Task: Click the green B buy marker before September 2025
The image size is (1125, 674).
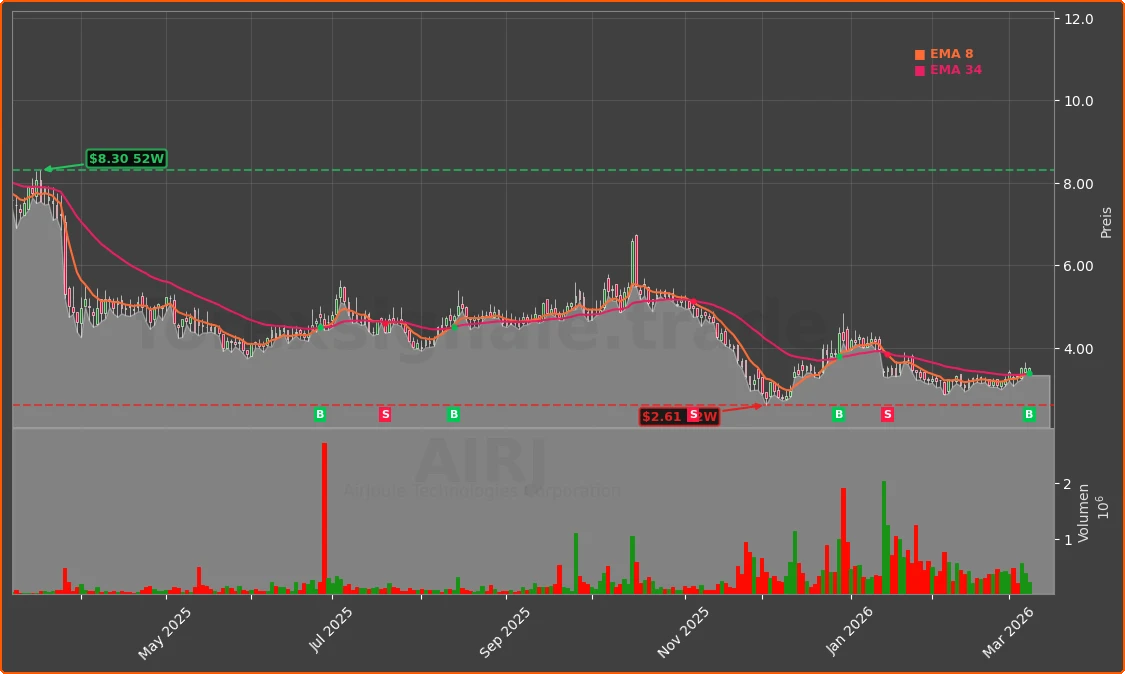Action: pos(453,415)
